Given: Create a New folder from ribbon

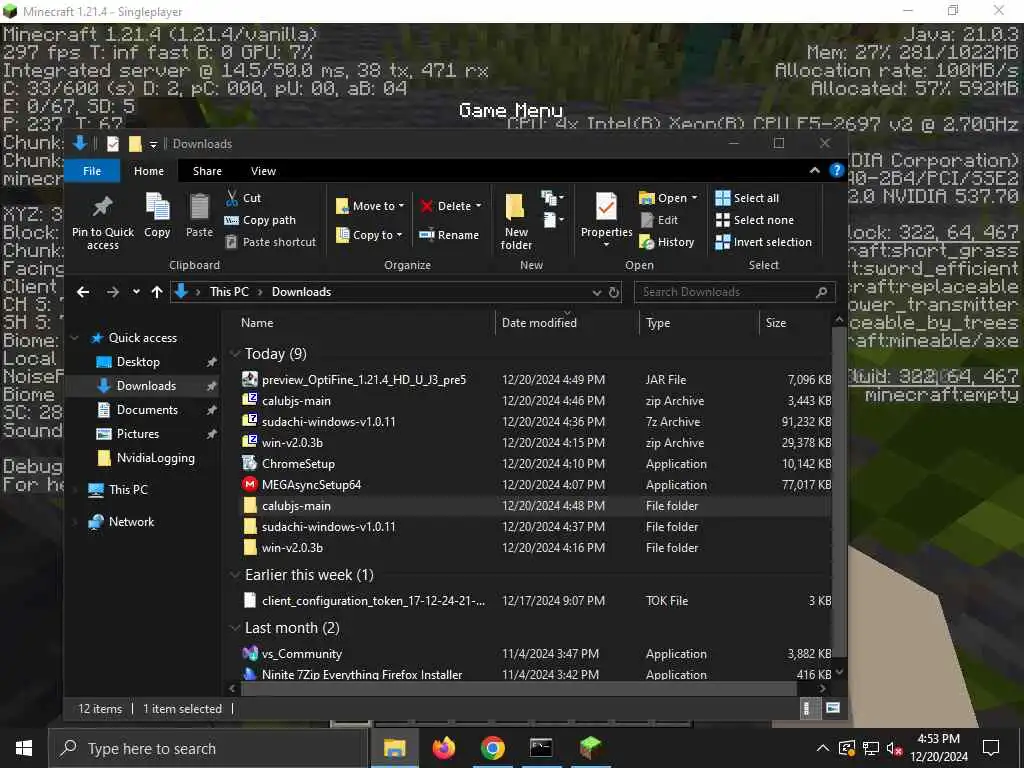Looking at the screenshot, I should point(516,221).
